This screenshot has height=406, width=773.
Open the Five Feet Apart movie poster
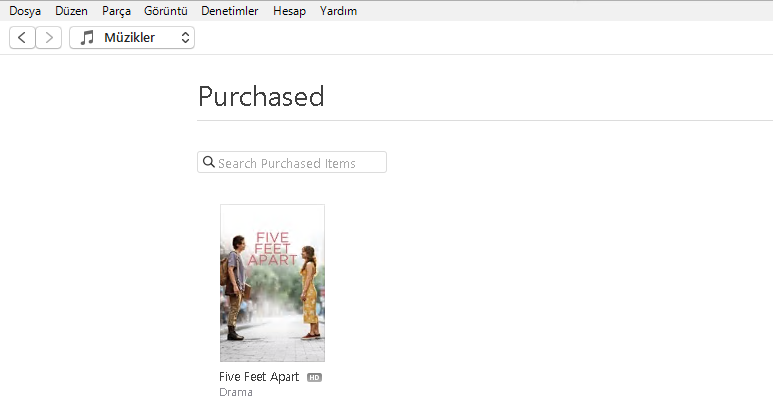click(273, 283)
